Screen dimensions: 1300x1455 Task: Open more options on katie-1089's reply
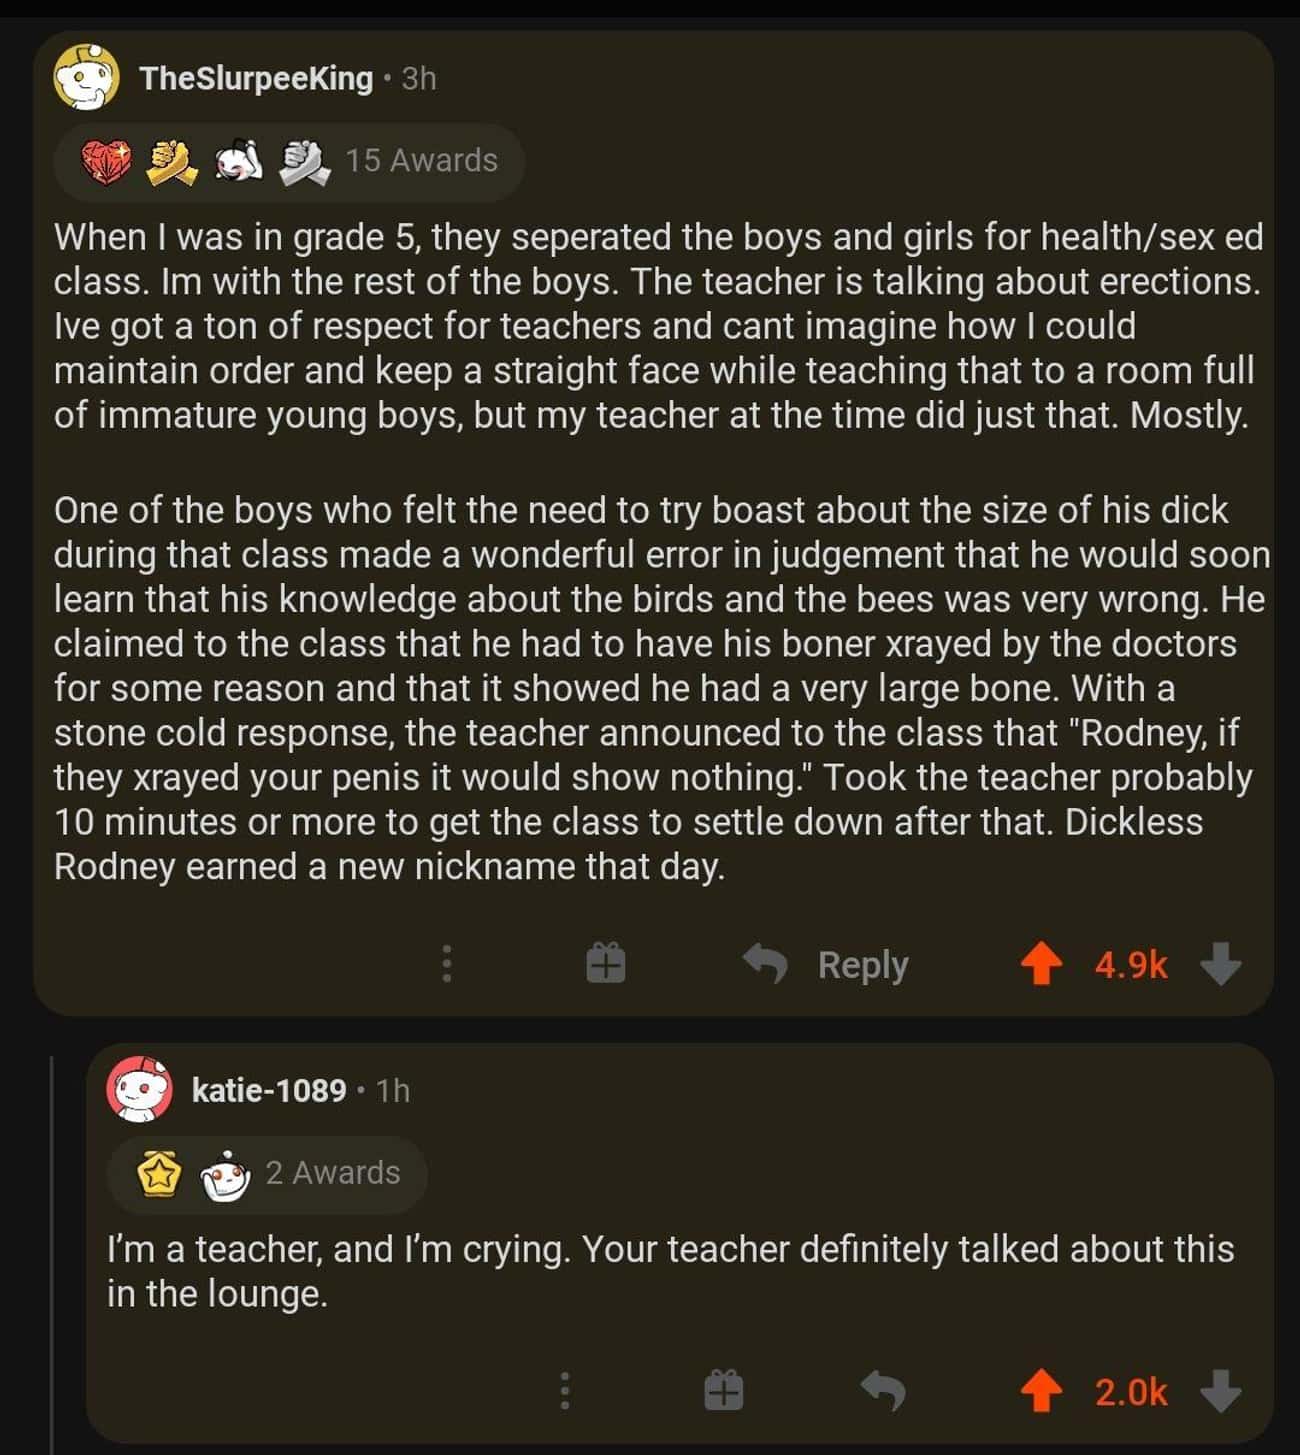(x=564, y=1390)
